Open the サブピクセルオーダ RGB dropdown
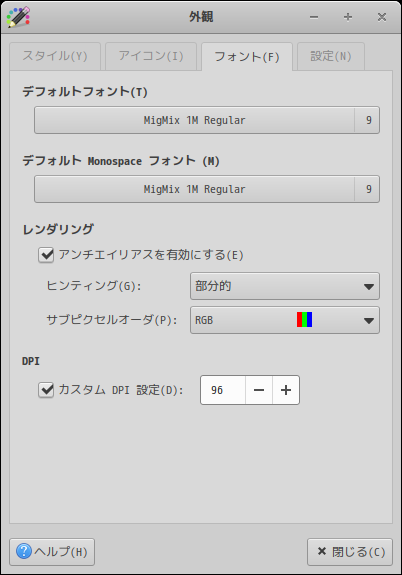 point(285,320)
